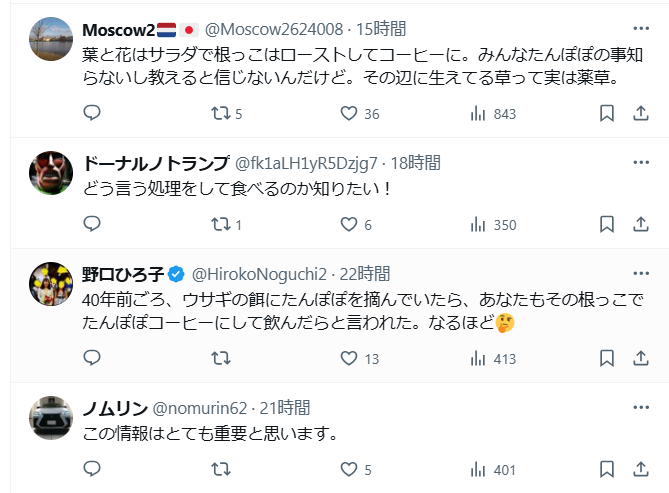669x493 pixels.
Task: Open more options on Moscow2's tweet
Action: click(x=641, y=26)
